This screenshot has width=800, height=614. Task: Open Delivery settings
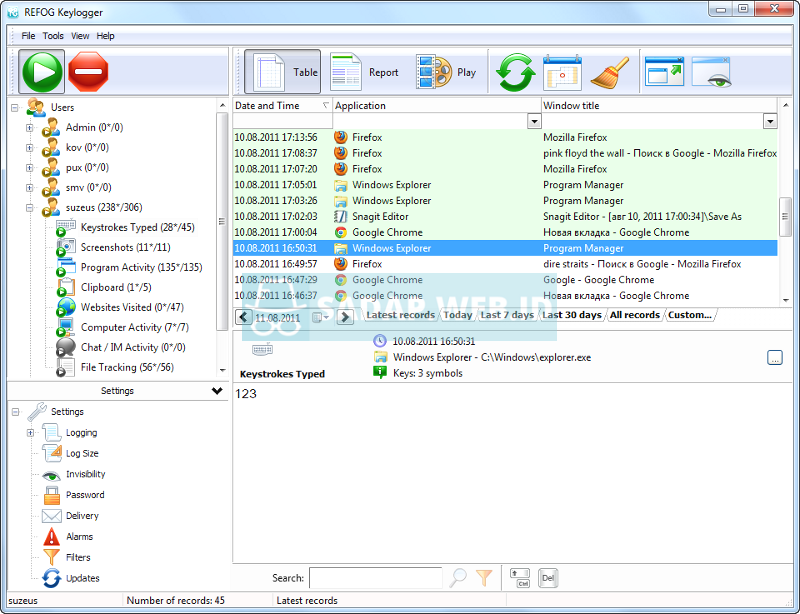pyautogui.click(x=82, y=515)
